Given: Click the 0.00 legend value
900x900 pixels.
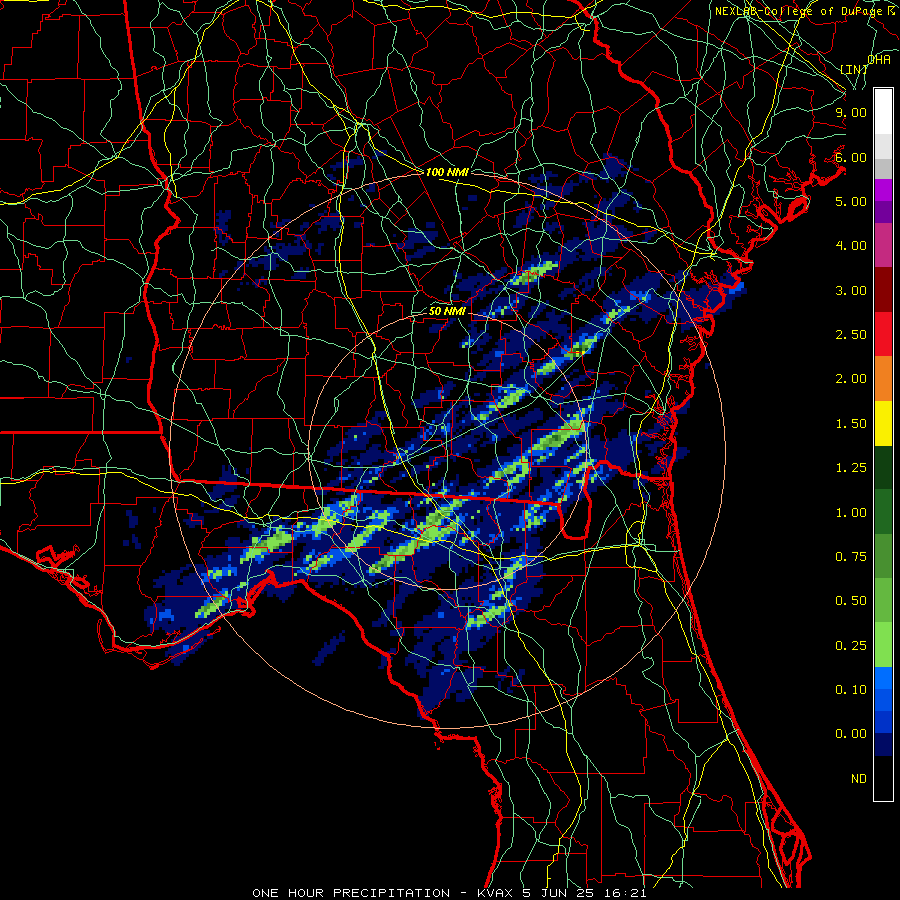Looking at the screenshot, I should (x=851, y=734).
